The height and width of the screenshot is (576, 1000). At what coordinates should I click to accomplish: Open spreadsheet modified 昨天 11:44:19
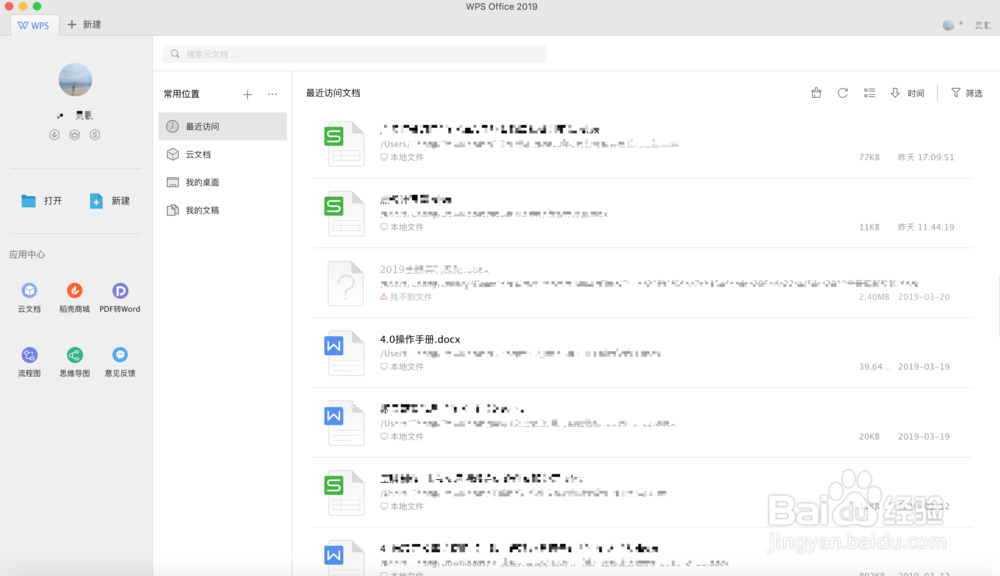642,213
